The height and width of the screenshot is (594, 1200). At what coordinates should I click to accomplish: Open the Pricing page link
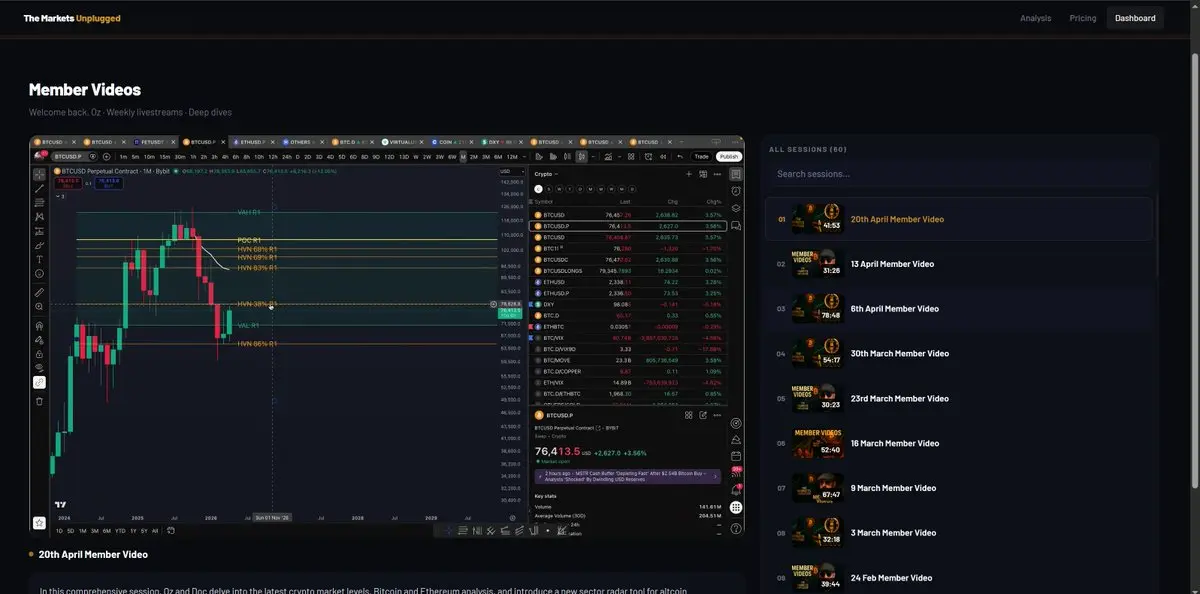point(1082,18)
